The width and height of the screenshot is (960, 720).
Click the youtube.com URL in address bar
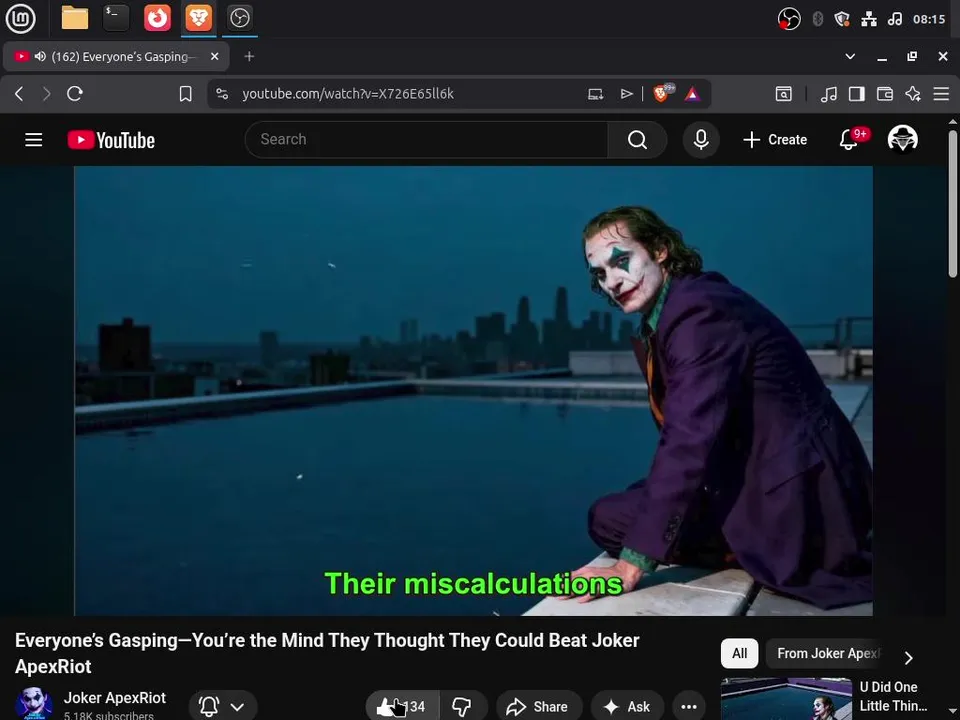[x=348, y=94]
